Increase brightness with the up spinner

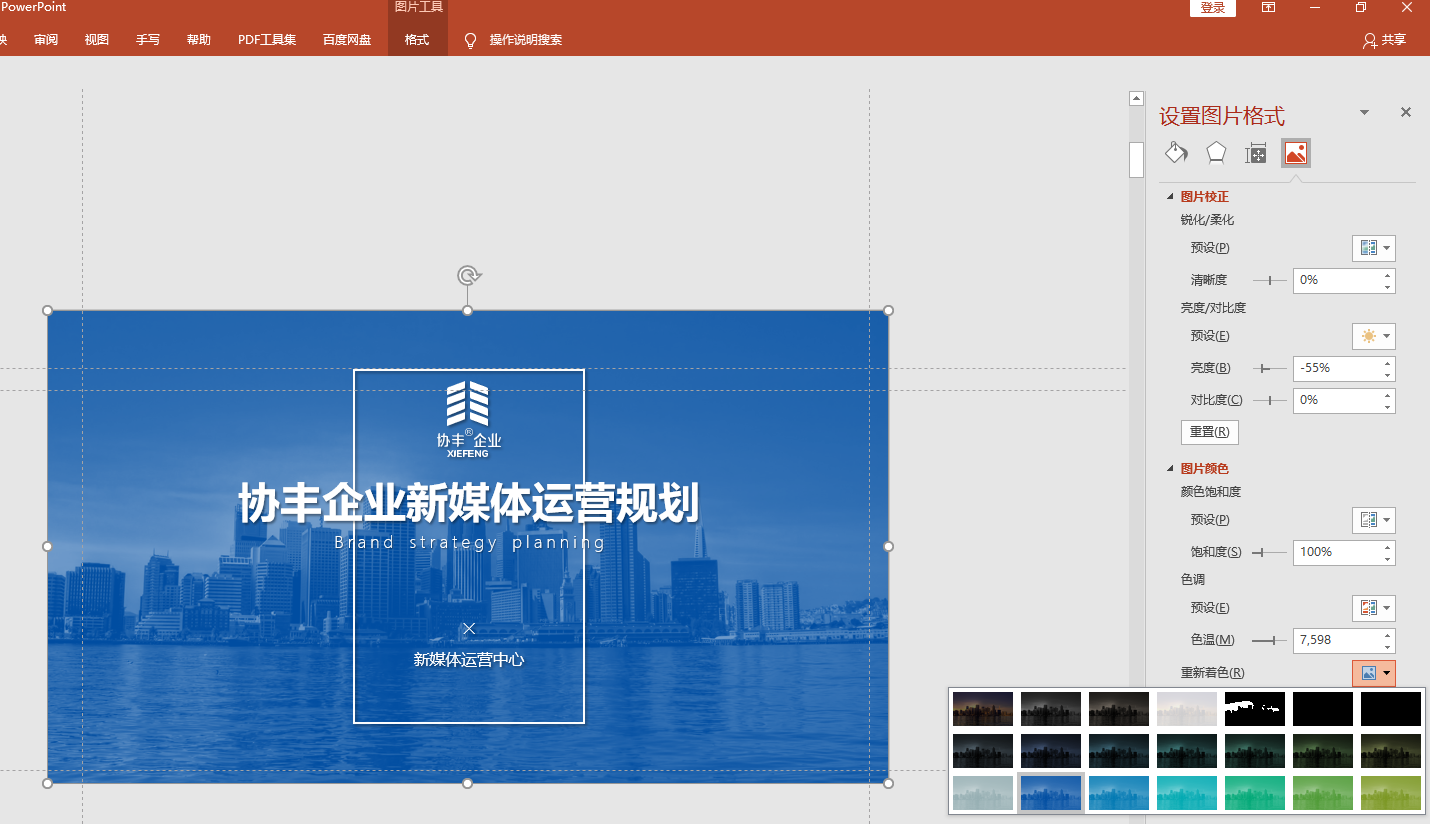click(1388, 362)
